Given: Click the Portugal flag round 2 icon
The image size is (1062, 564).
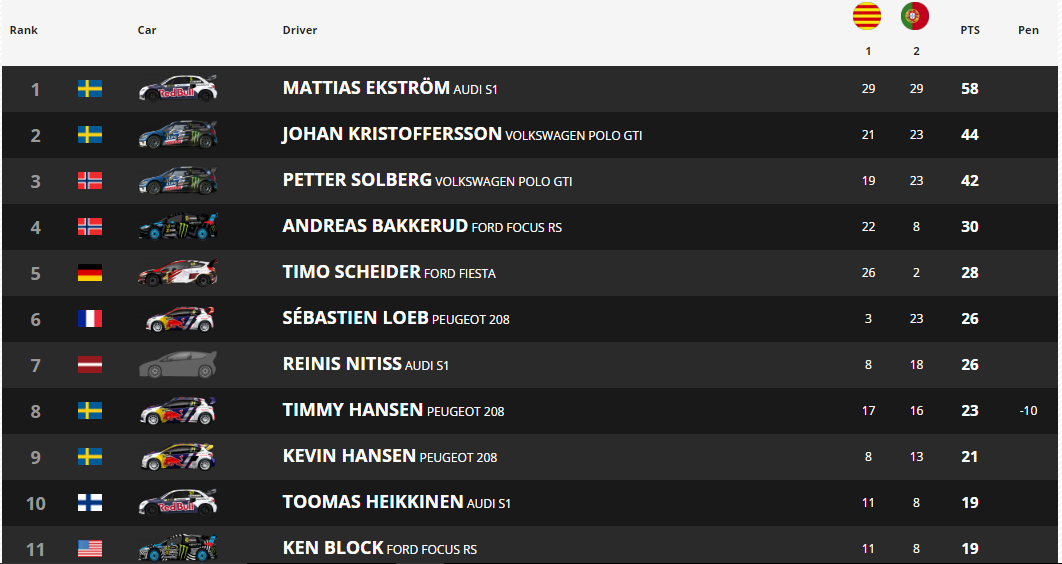Looking at the screenshot, I should click(914, 16).
